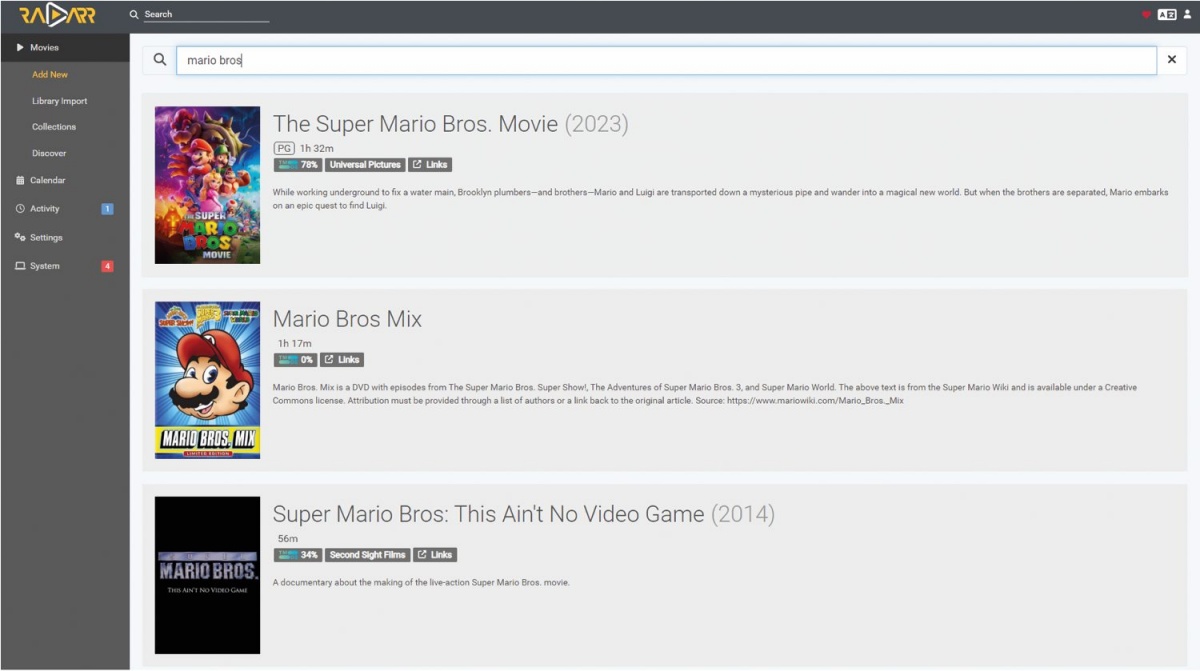Click the magnifier icon beside the header Search field
Screen dimensions: 1200x671
coord(134,15)
